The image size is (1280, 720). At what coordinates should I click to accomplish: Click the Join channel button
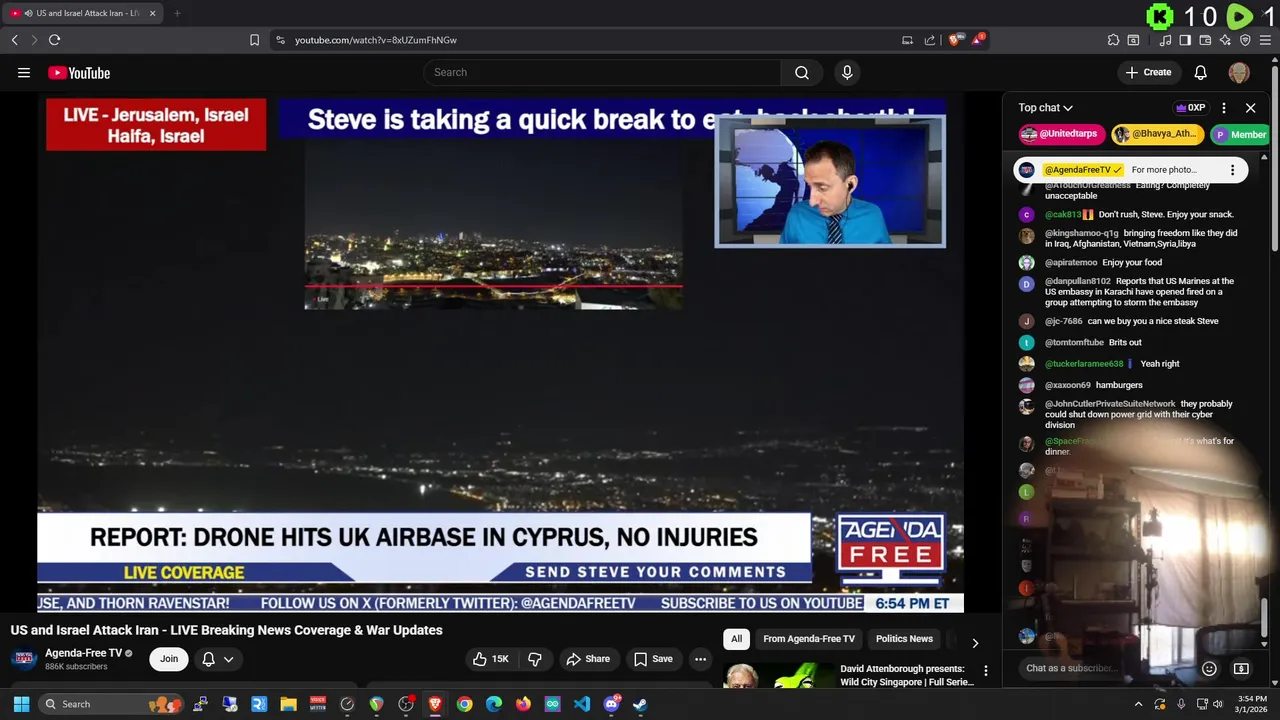(x=169, y=659)
